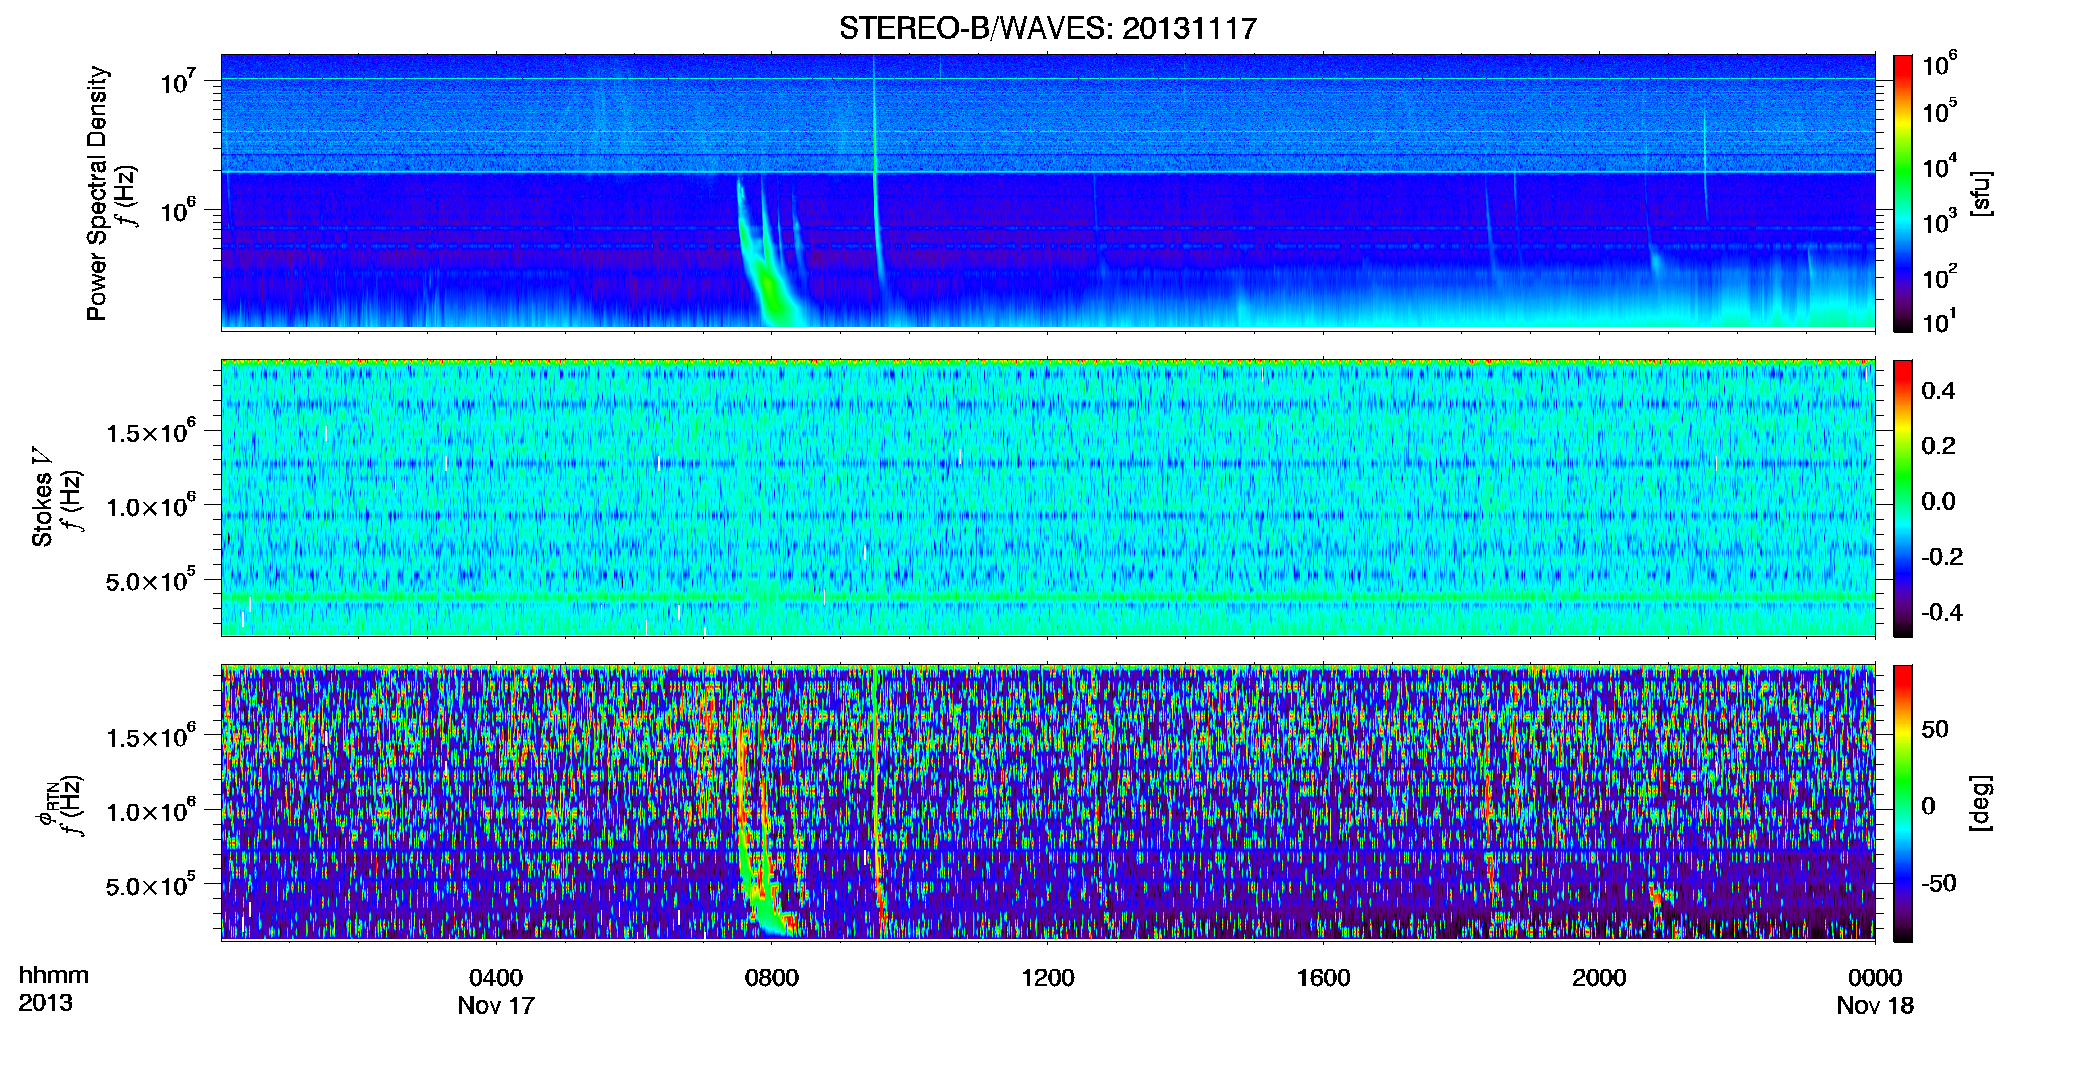This screenshot has height=1080, width=2096.
Task: Click the 0.0 label on Stokes colorbar
Action: [1938, 501]
